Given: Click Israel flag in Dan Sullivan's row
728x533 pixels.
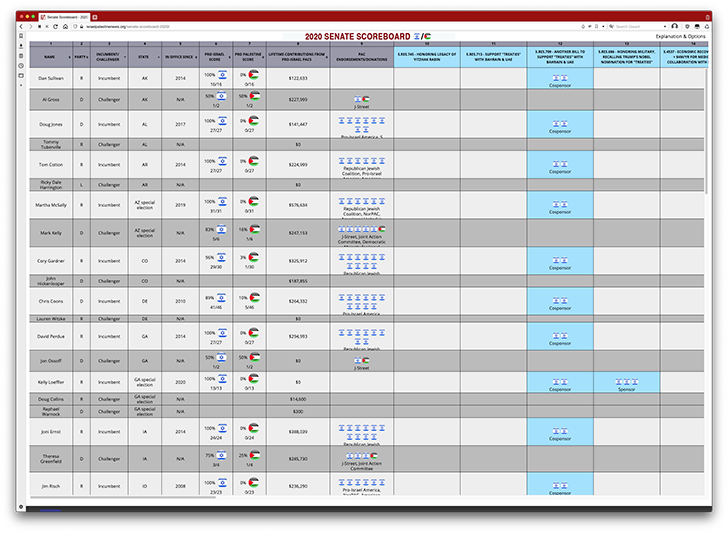Looking at the screenshot, I should [x=222, y=74].
